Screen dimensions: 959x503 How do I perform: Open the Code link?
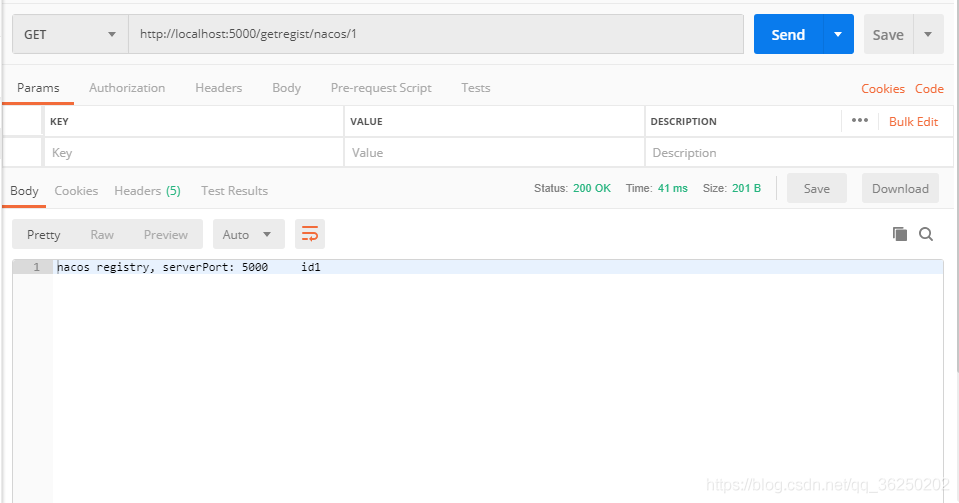pos(929,89)
